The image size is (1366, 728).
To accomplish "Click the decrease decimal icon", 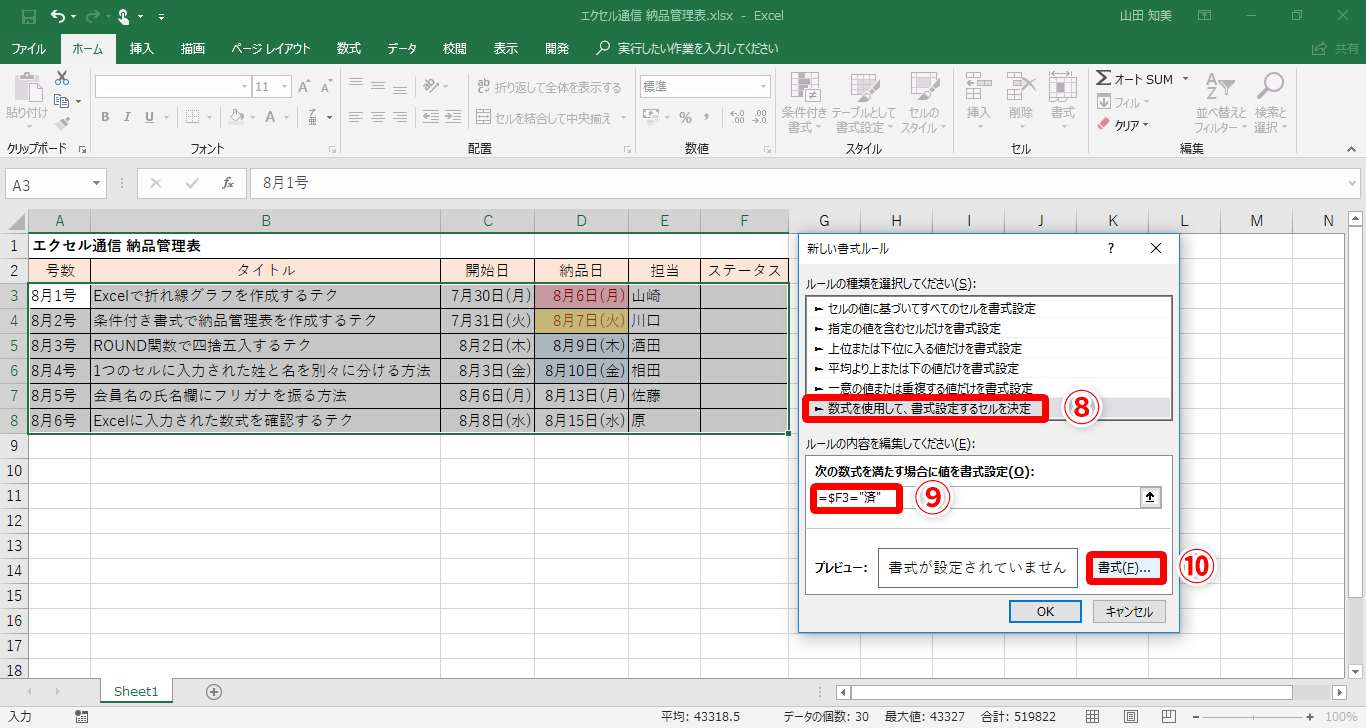I will click(758, 117).
